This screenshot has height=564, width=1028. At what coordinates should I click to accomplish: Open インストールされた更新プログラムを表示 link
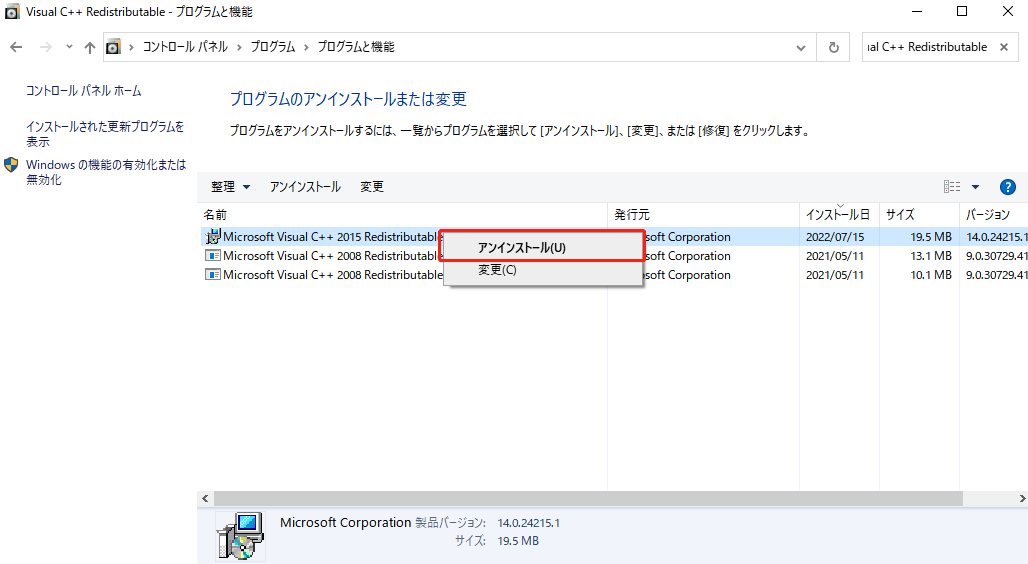pos(105,134)
